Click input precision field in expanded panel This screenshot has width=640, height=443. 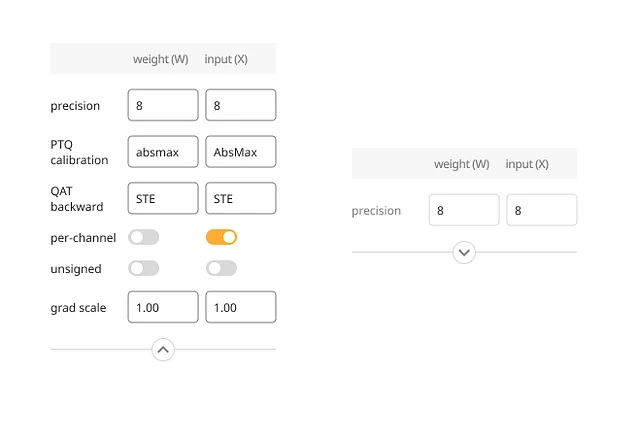point(240,105)
